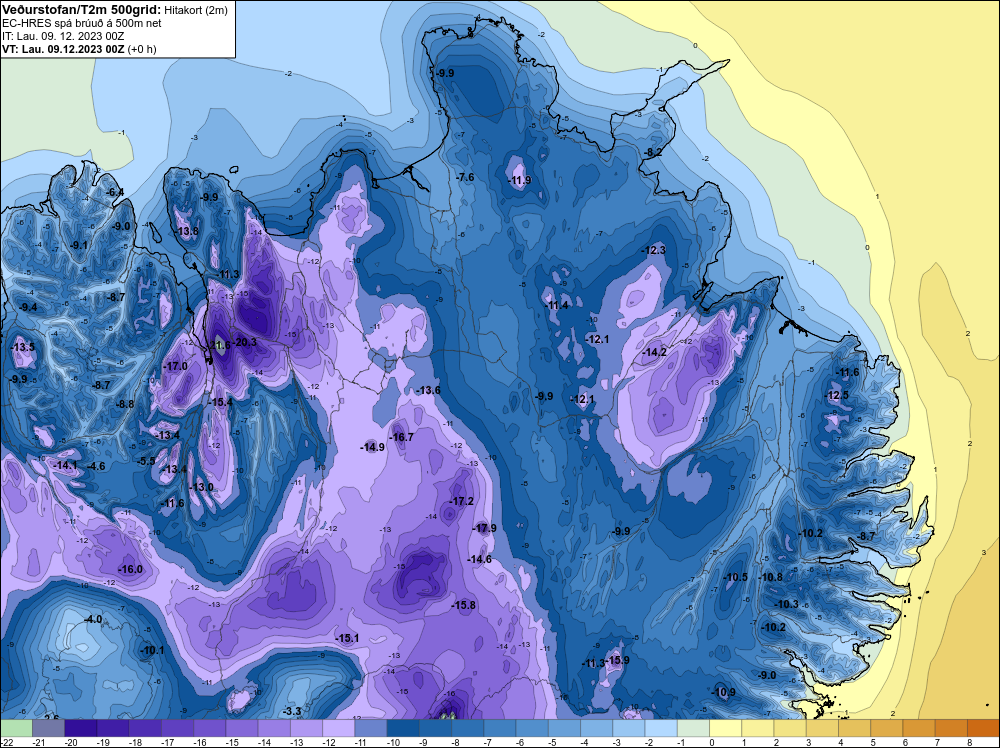Click the -7 legend swatch
This screenshot has height=748, width=1000.
coord(500,728)
